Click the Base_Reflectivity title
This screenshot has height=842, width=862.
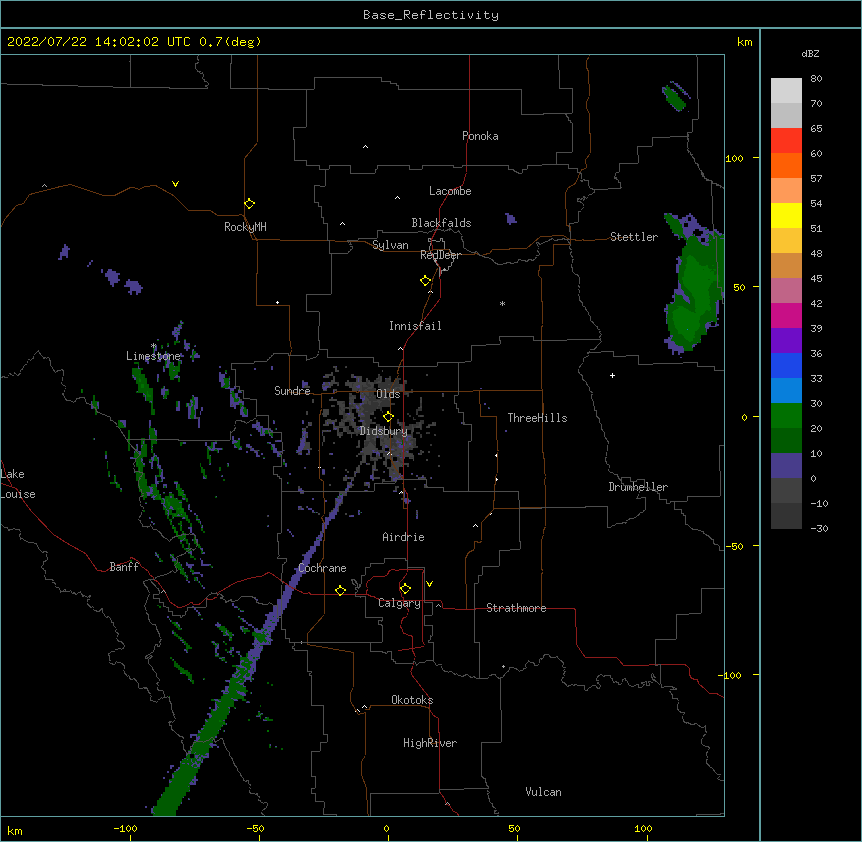point(431,15)
